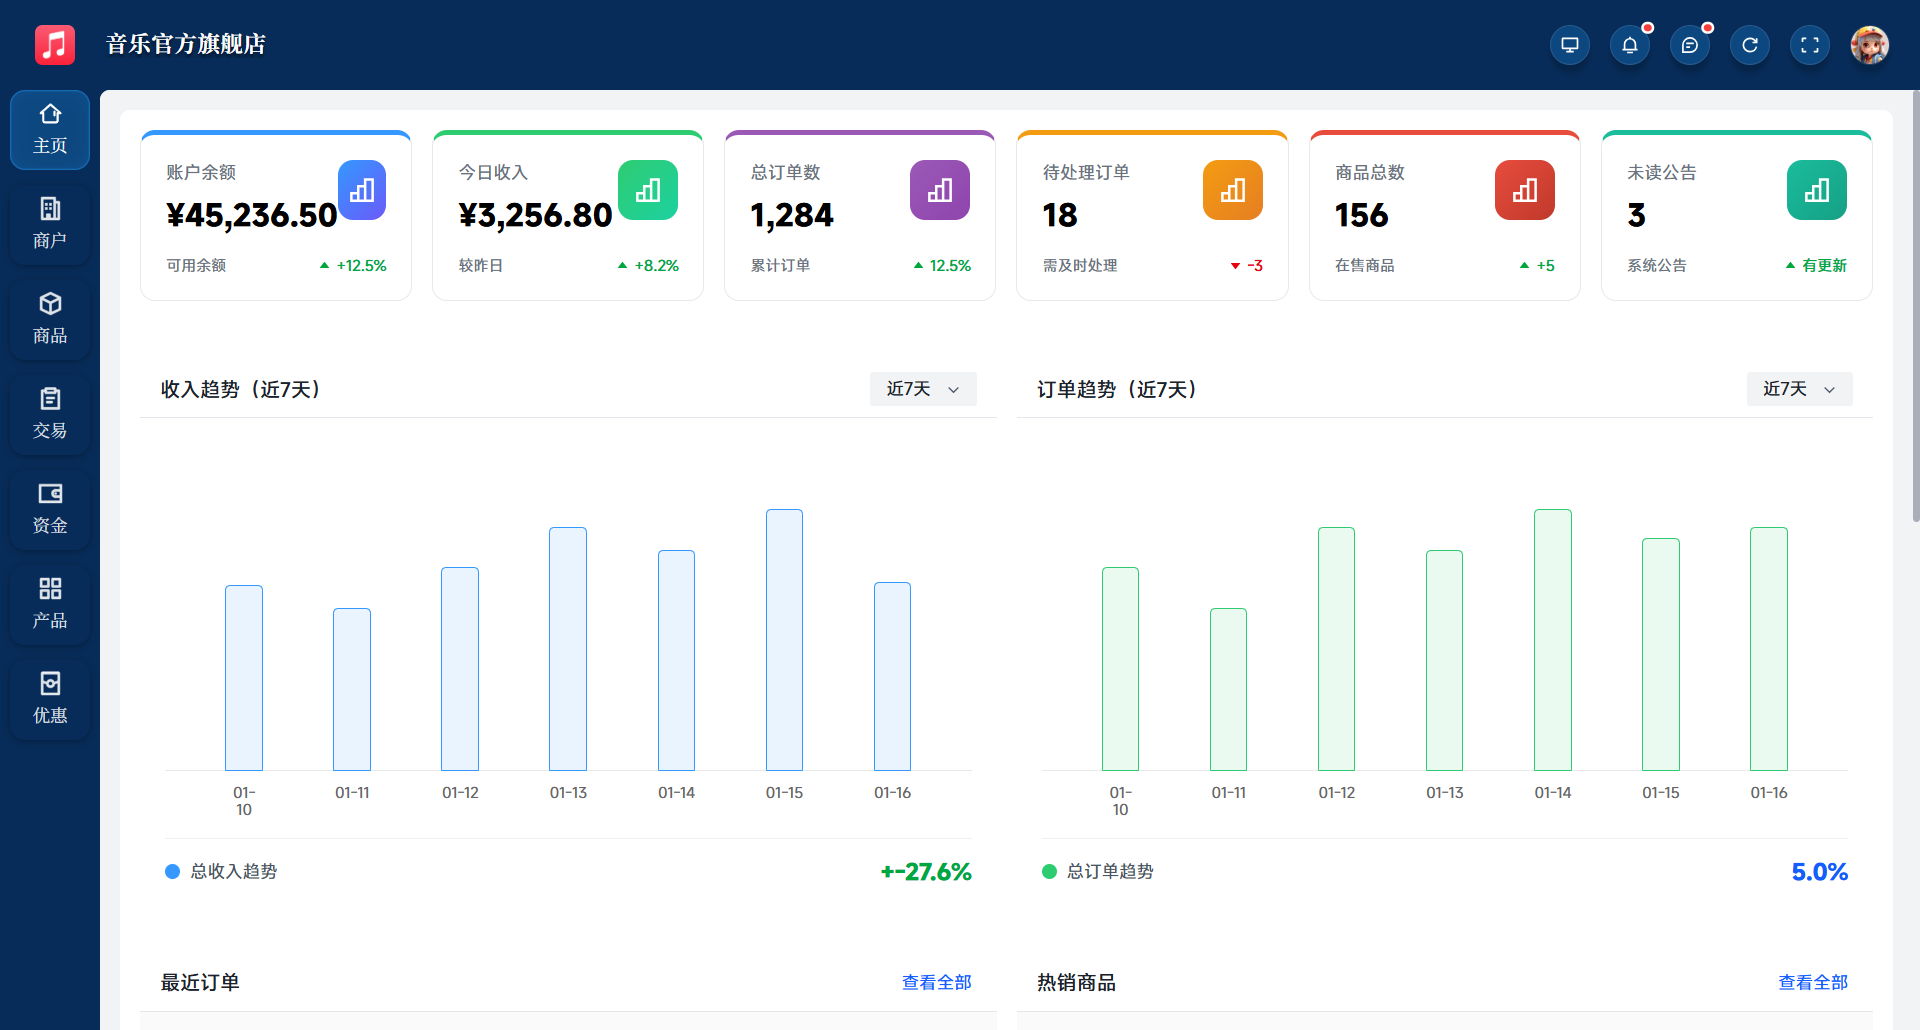The width and height of the screenshot is (1920, 1030).
Task: Open 商户 sidebar menu
Action: [x=50, y=224]
